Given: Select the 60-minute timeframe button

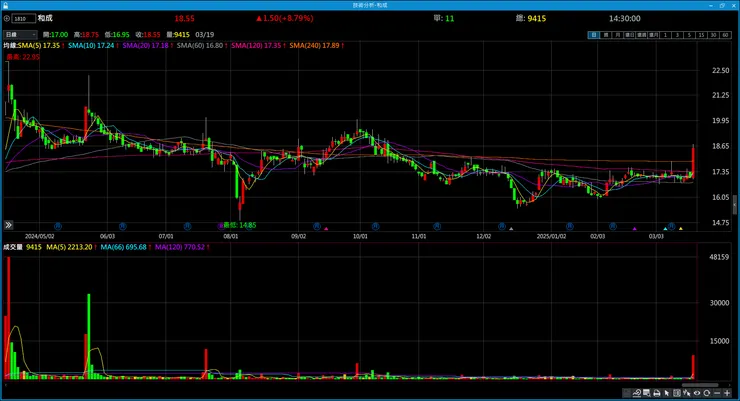Looking at the screenshot, I should pos(725,35).
